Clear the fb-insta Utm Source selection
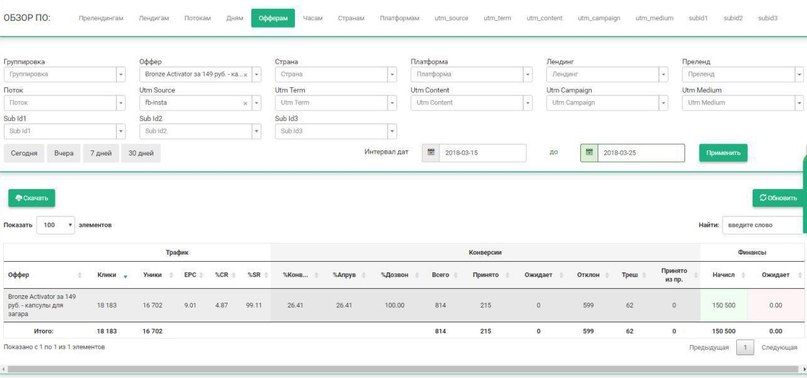Screen dimensions: 807x378 click(x=245, y=103)
